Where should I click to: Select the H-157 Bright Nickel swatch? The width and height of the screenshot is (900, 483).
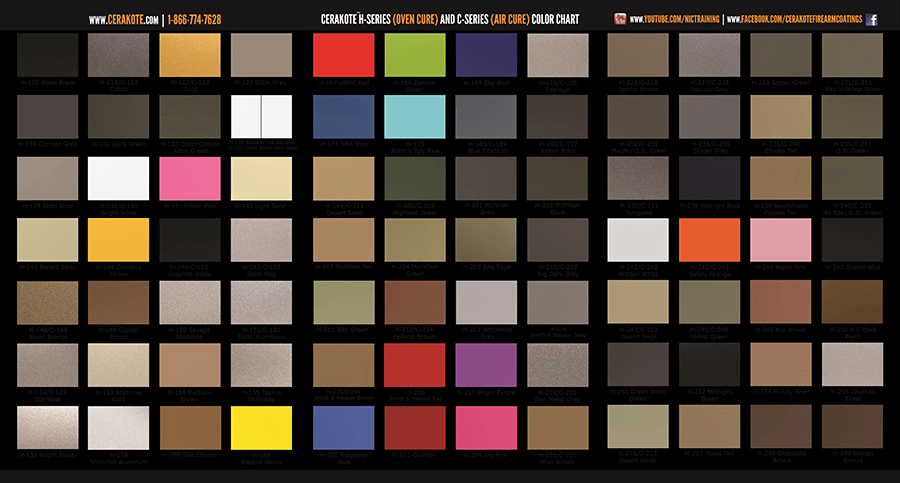(x=48, y=428)
